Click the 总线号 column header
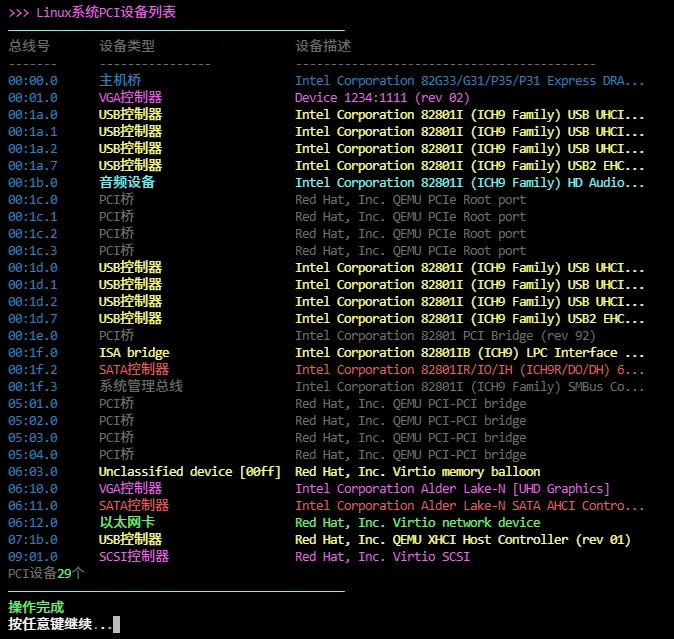The width and height of the screenshot is (674, 639). tap(29, 46)
